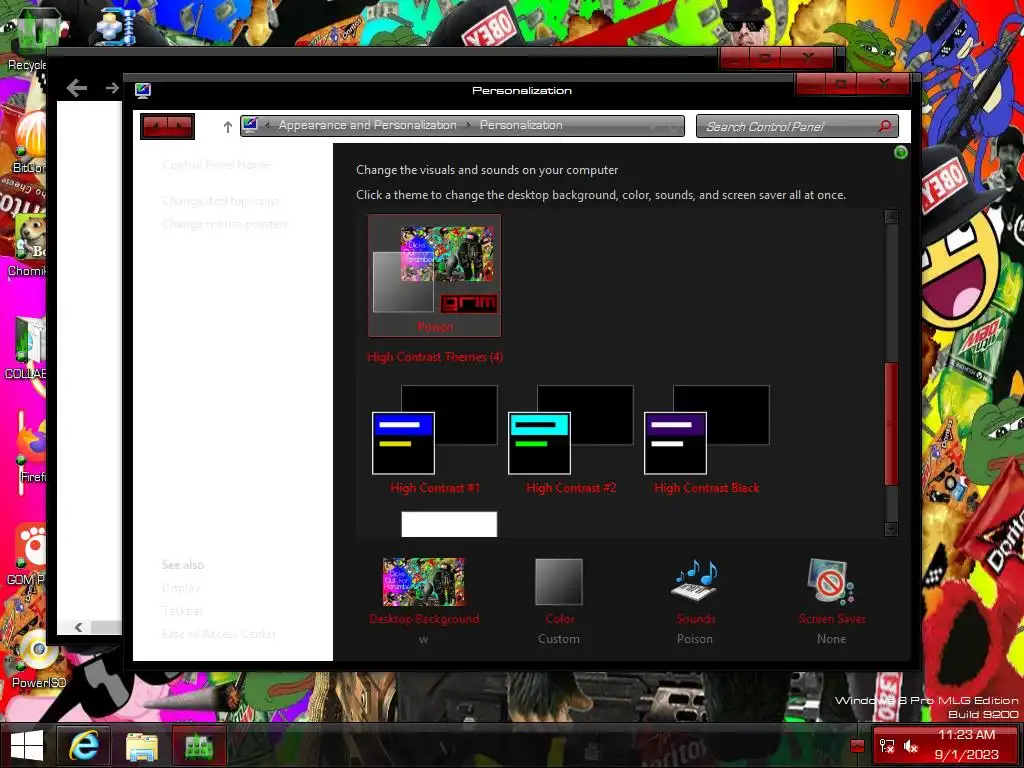Open the taskbar clock and date
1024x768 pixels.
[967, 744]
